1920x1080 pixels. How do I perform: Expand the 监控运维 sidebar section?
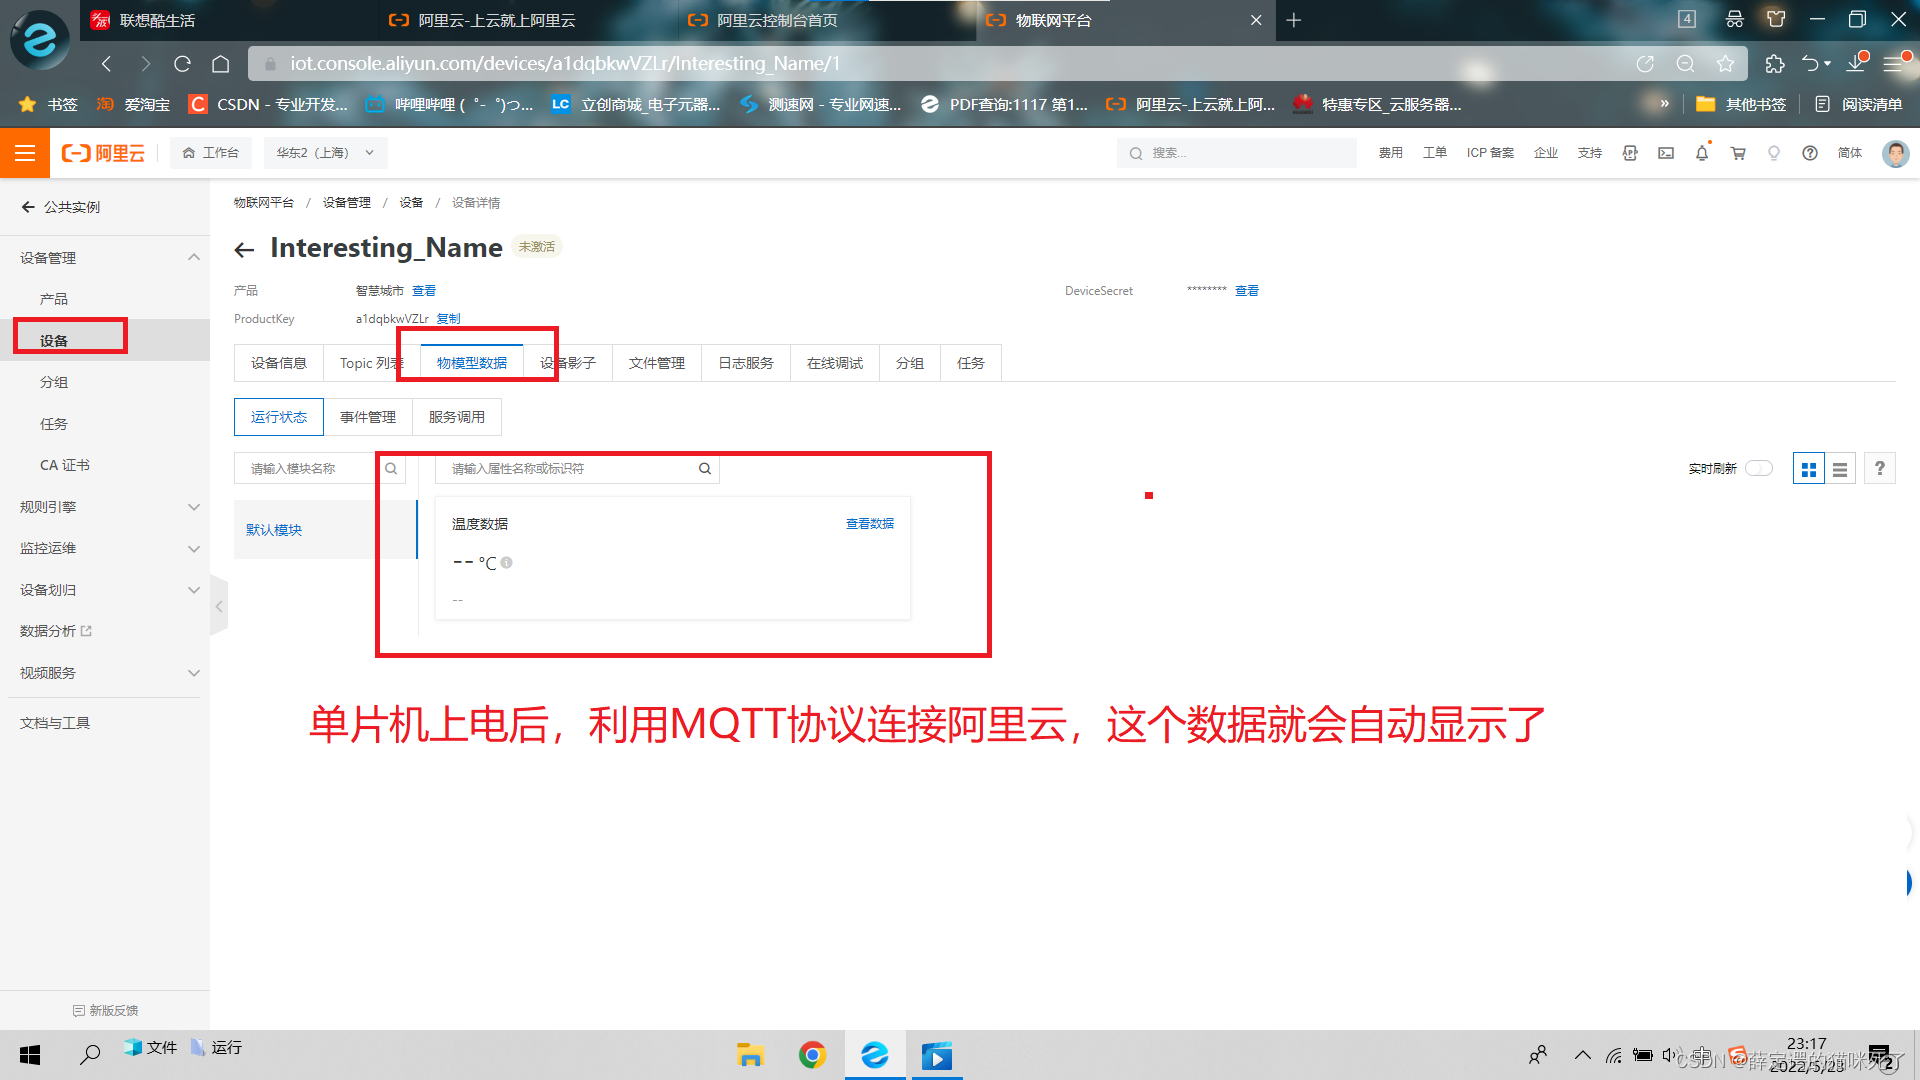tap(194, 549)
